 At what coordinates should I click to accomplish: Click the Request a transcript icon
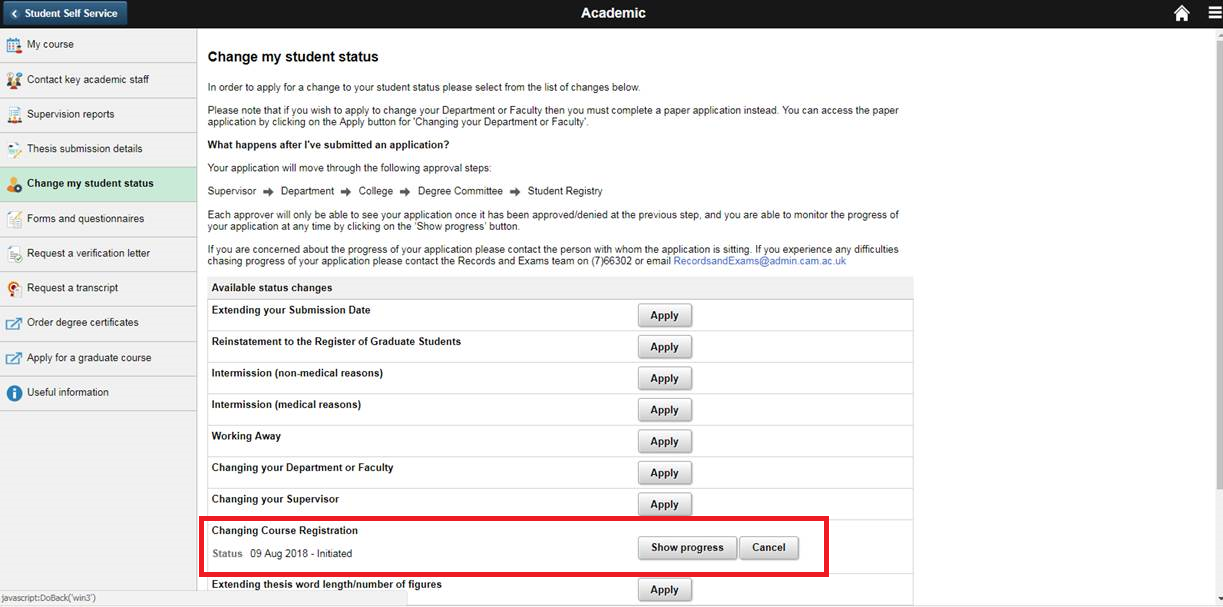click(x=14, y=289)
